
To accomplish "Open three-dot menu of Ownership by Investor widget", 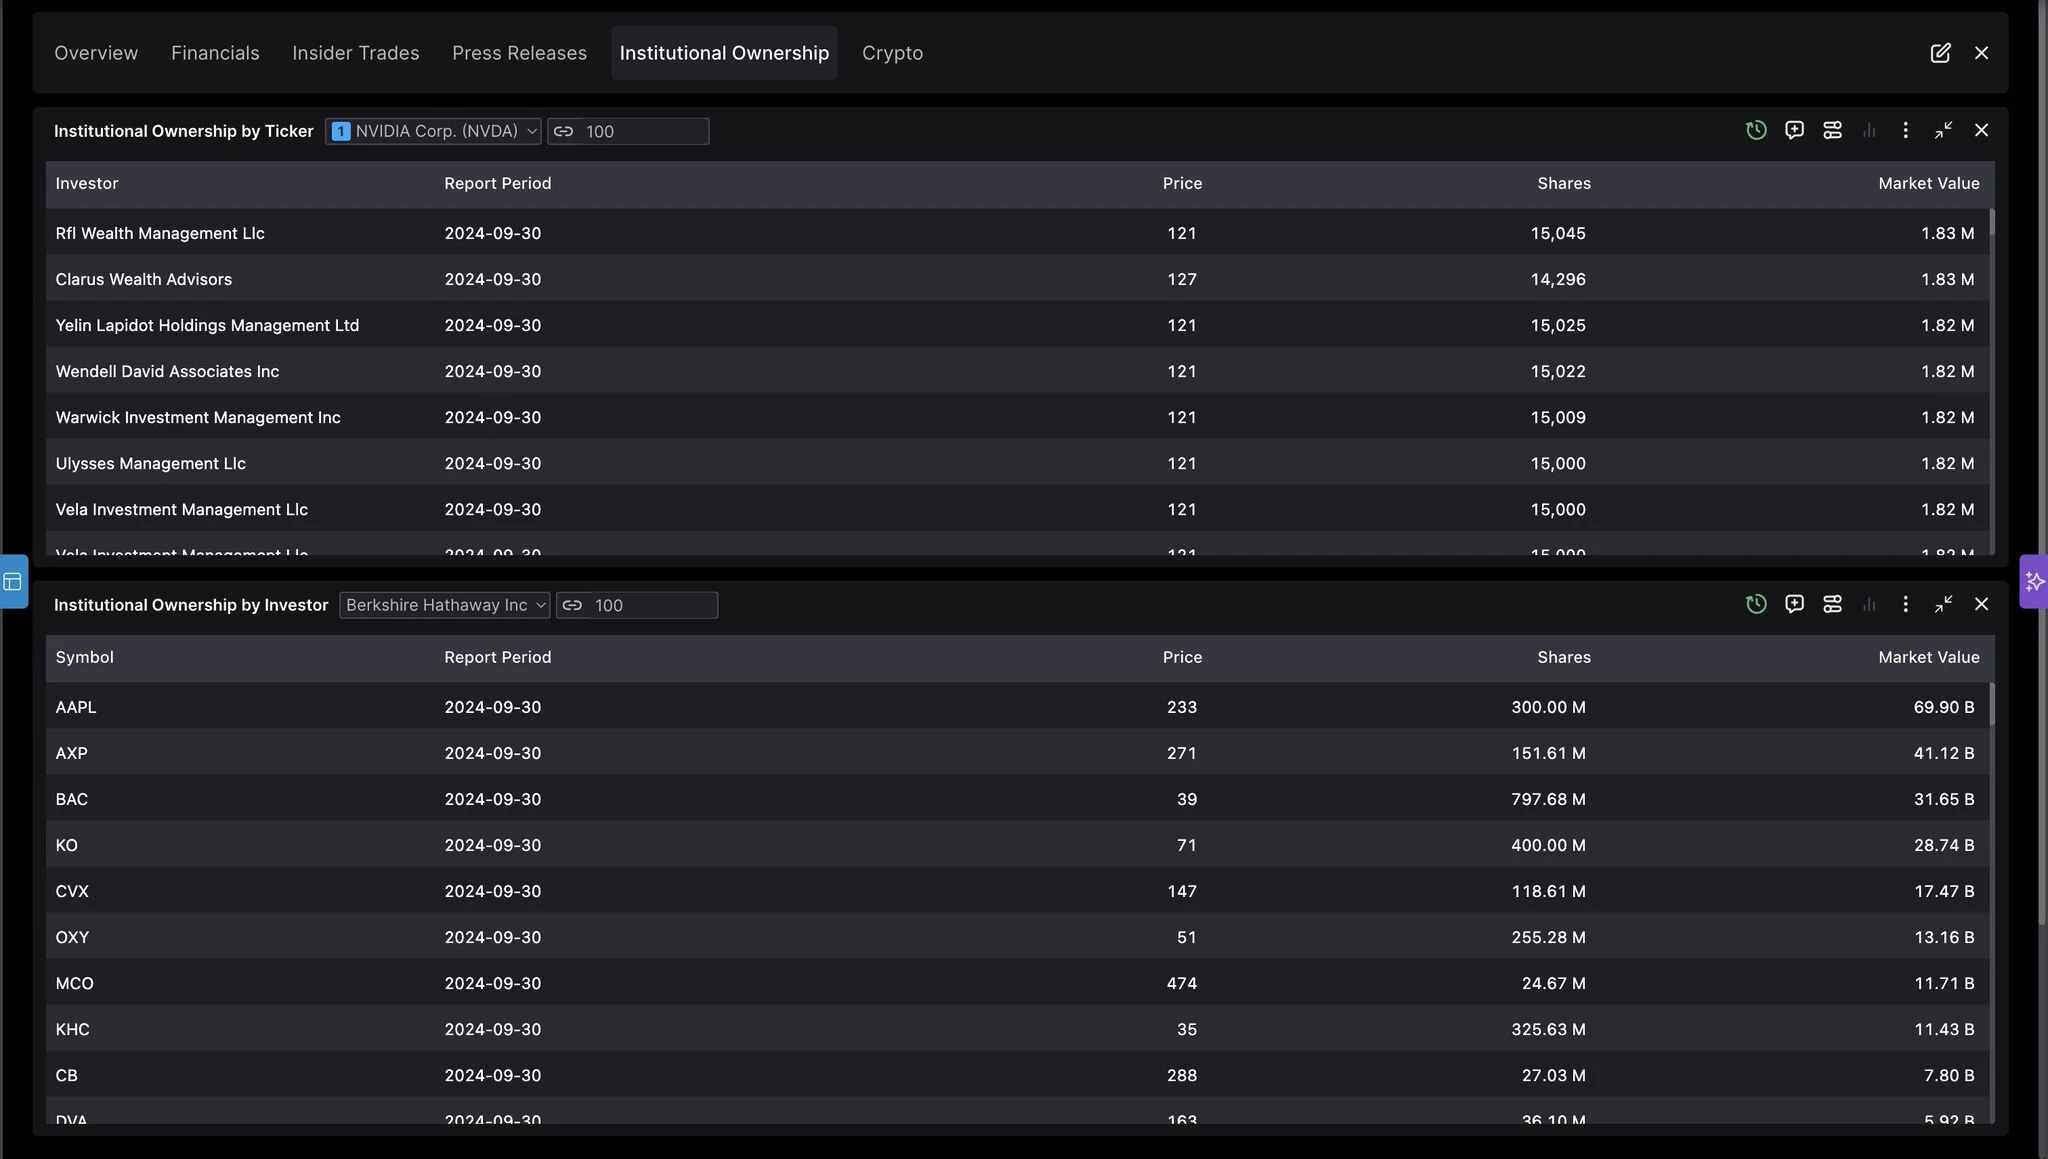I will 1905,605.
